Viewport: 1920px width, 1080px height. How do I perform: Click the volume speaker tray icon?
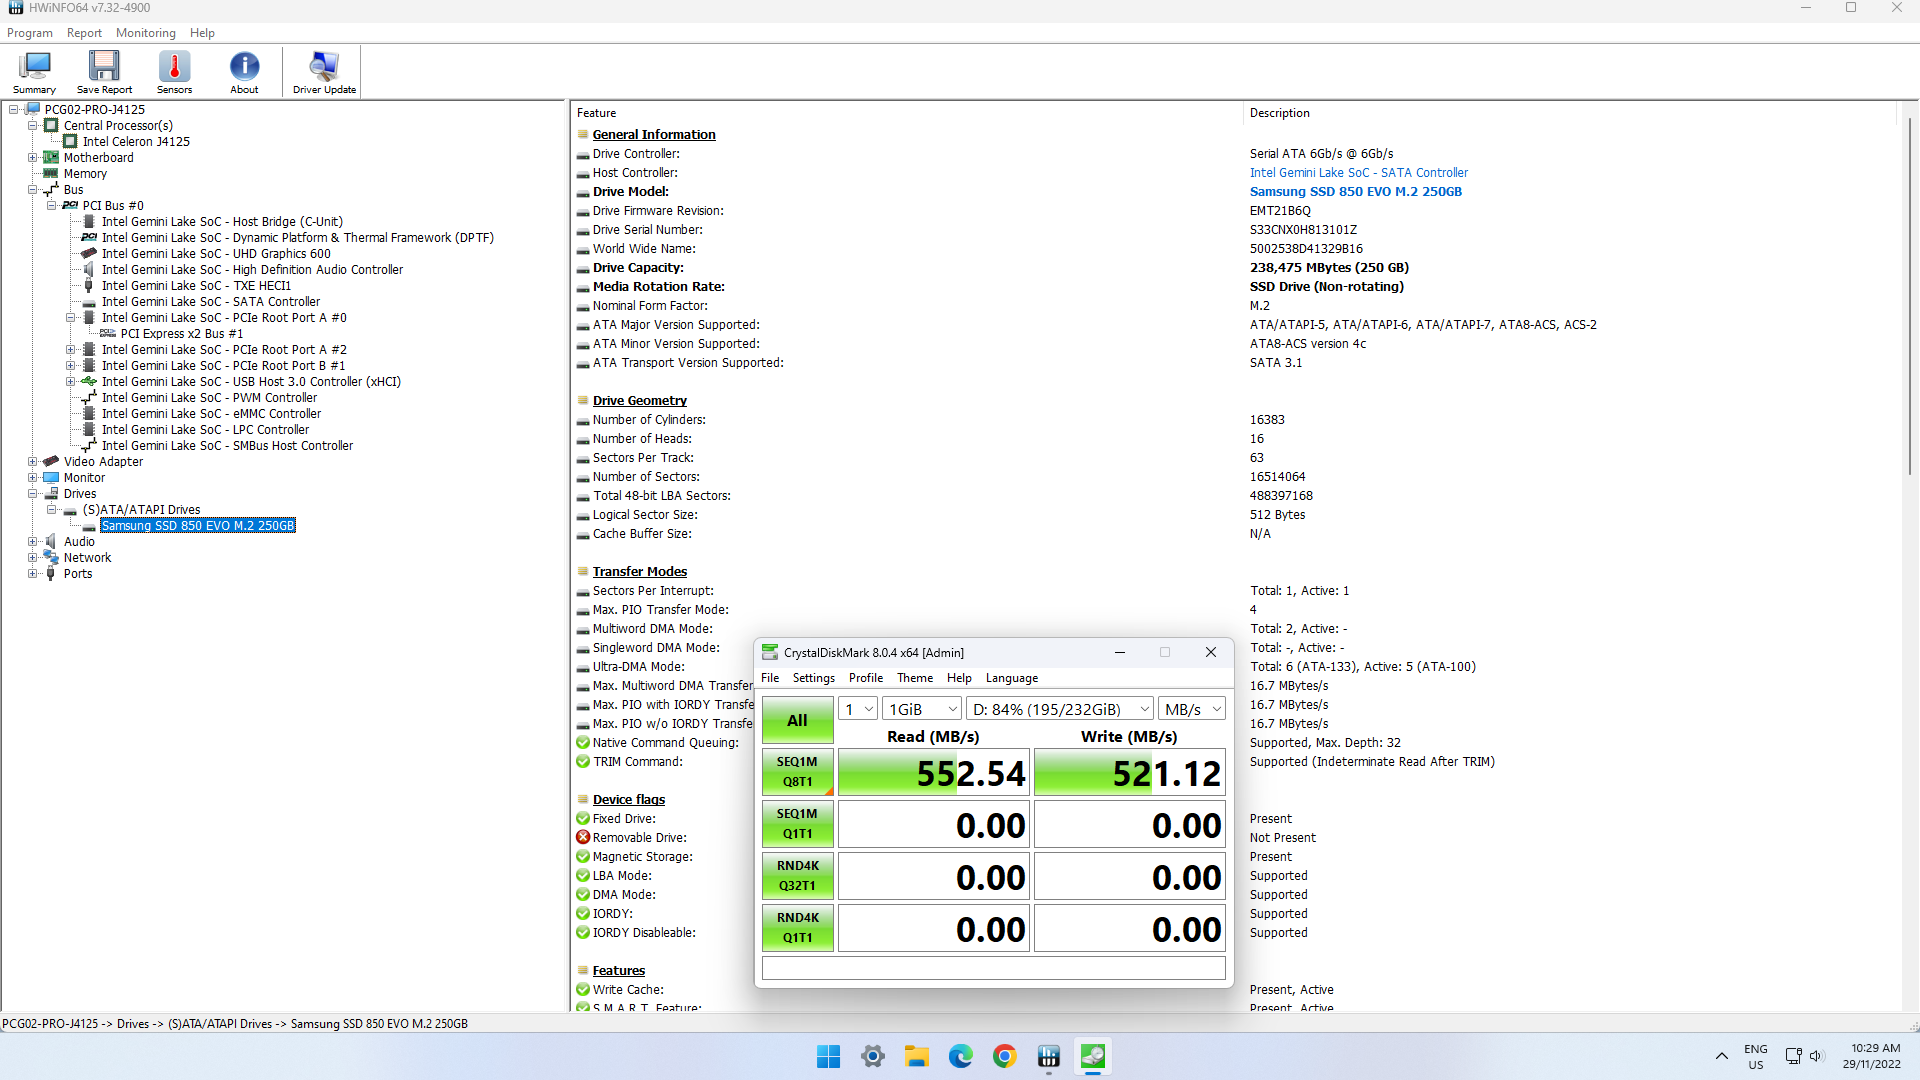[1817, 1056]
